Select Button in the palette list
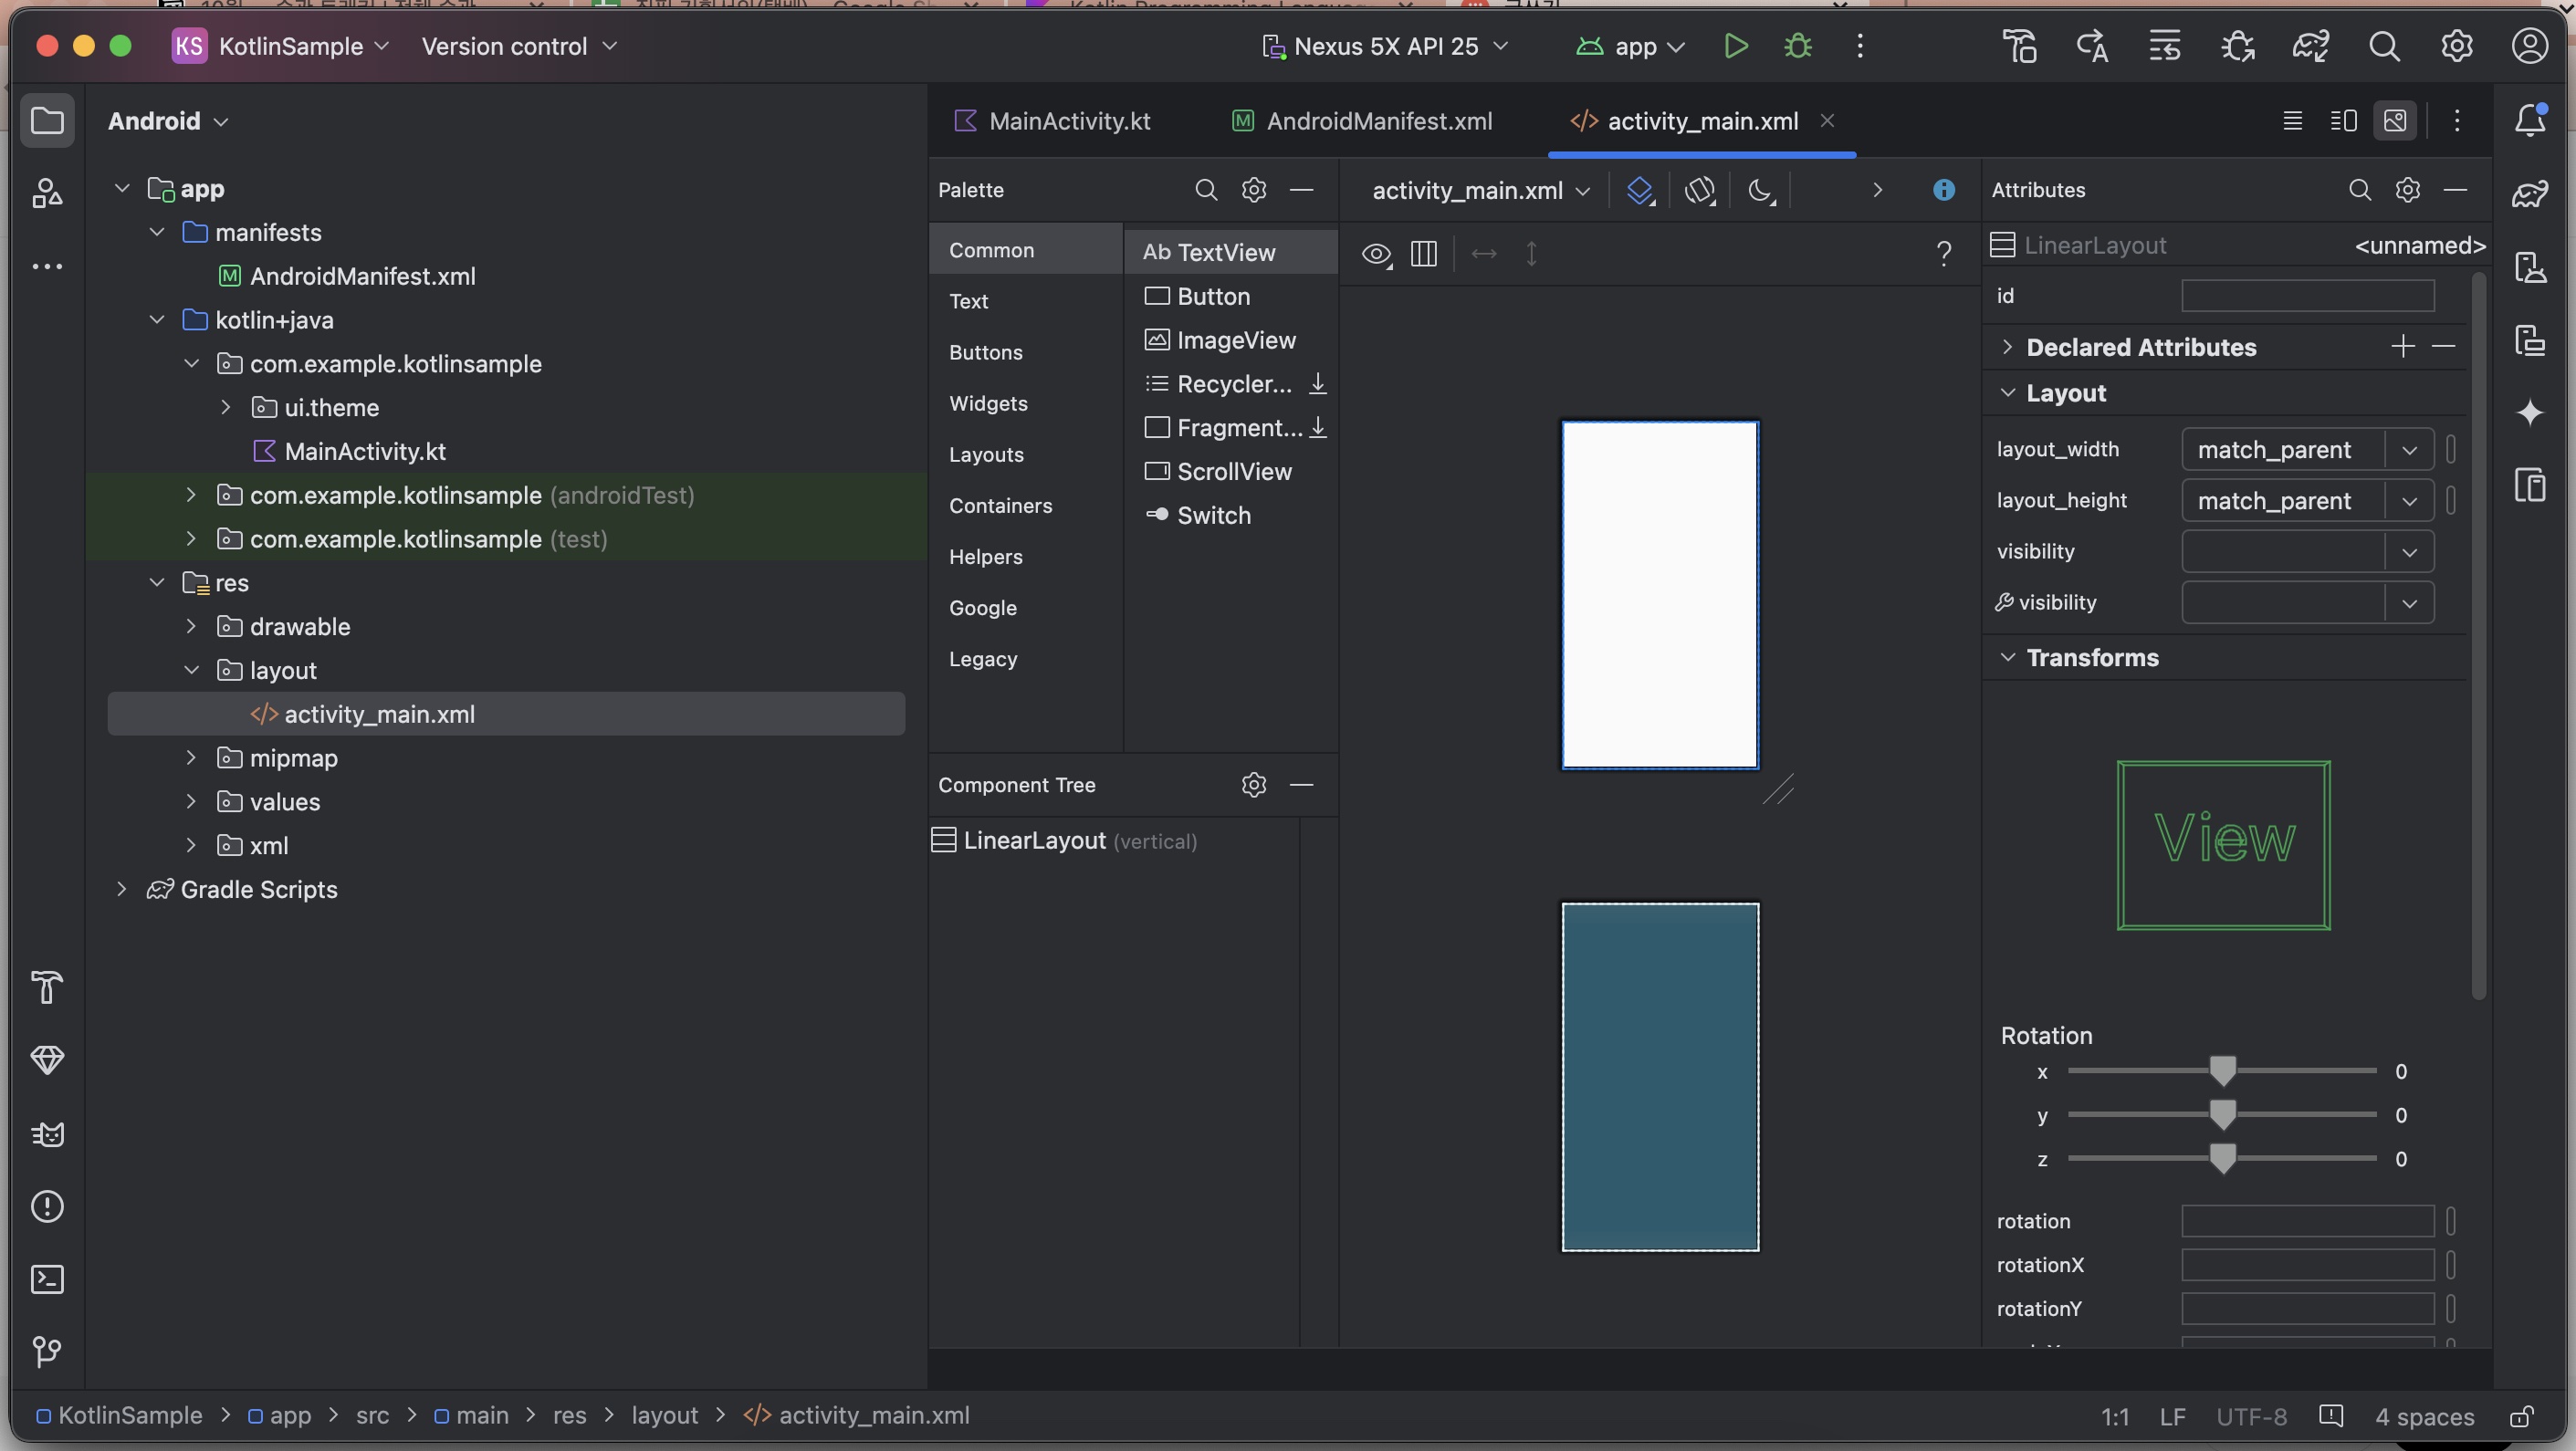This screenshot has height=1451, width=2576. 1213,296
